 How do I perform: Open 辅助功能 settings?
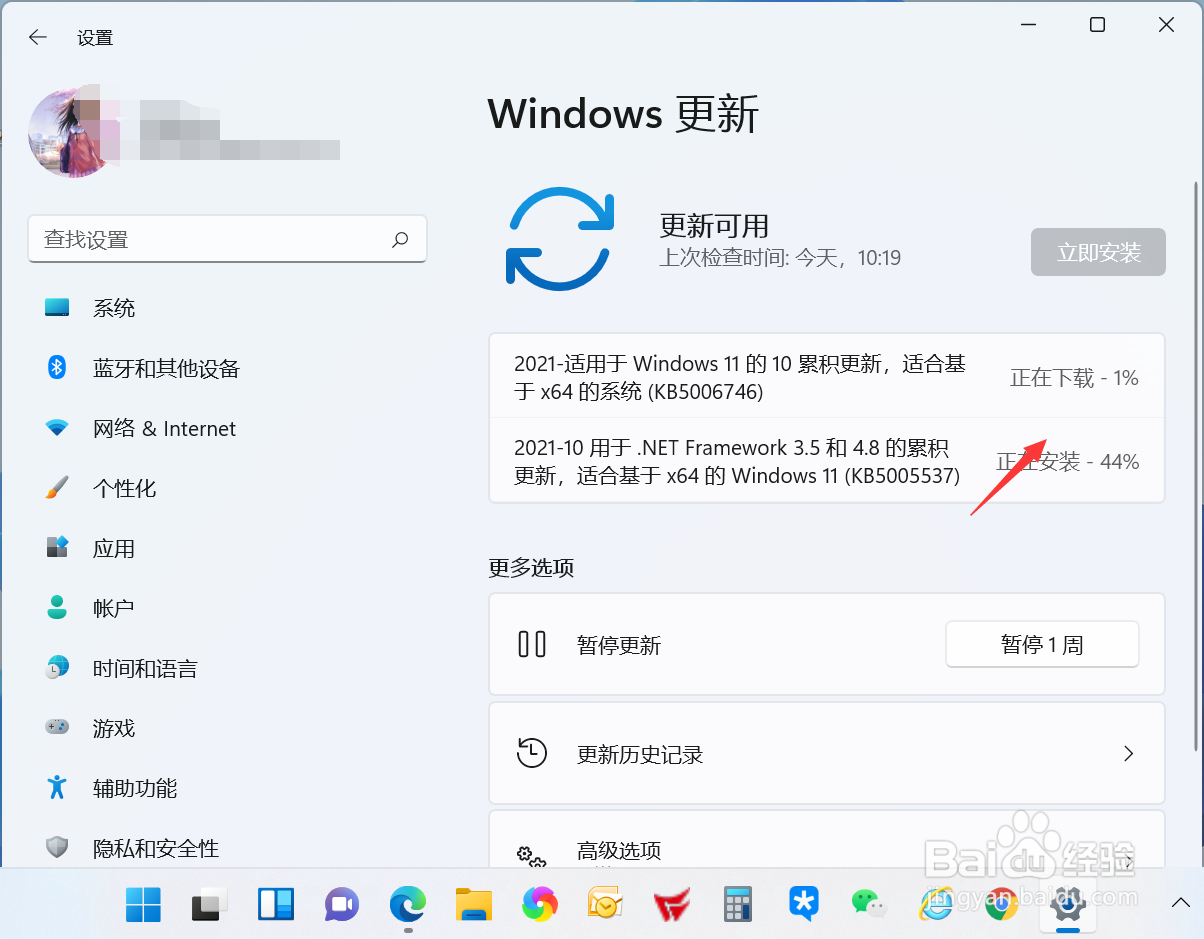(x=135, y=788)
